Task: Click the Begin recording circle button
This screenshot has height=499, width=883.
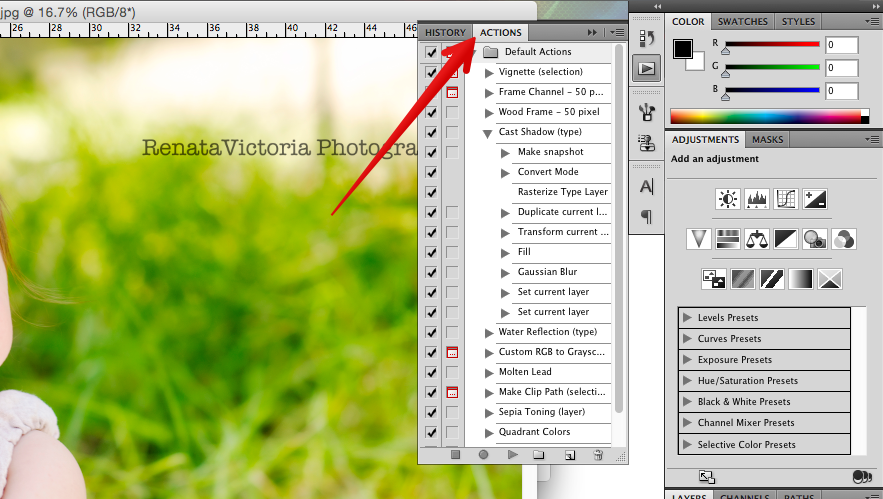Action: click(x=483, y=455)
